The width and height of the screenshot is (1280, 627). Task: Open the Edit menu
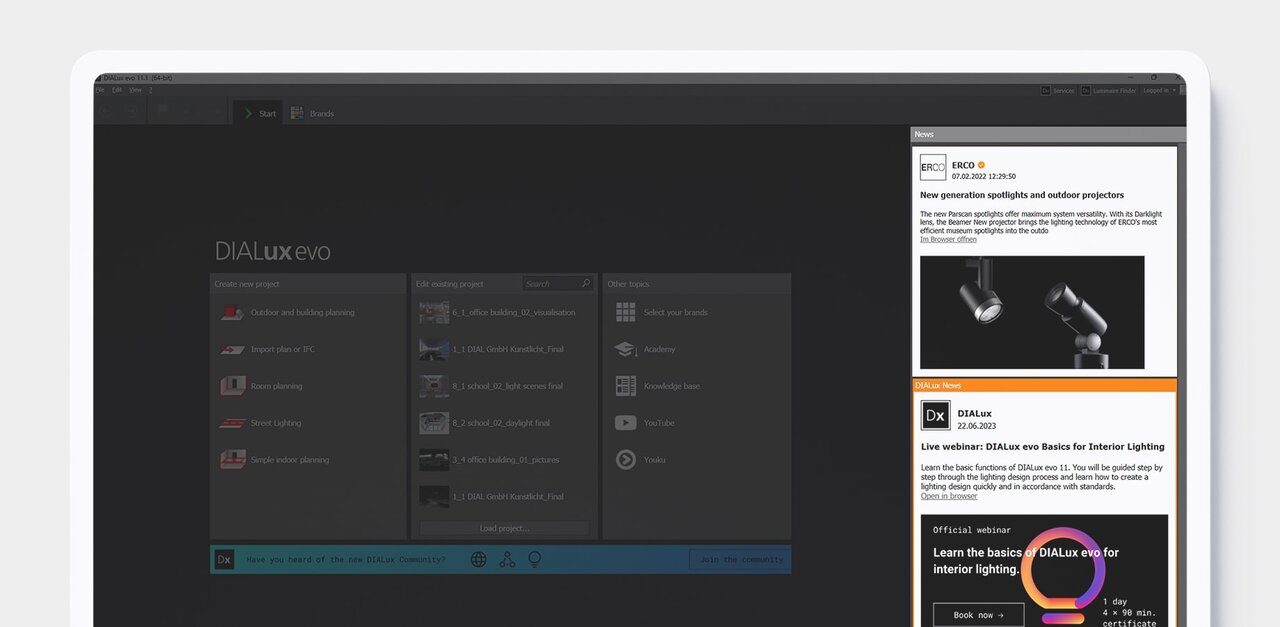pos(117,90)
